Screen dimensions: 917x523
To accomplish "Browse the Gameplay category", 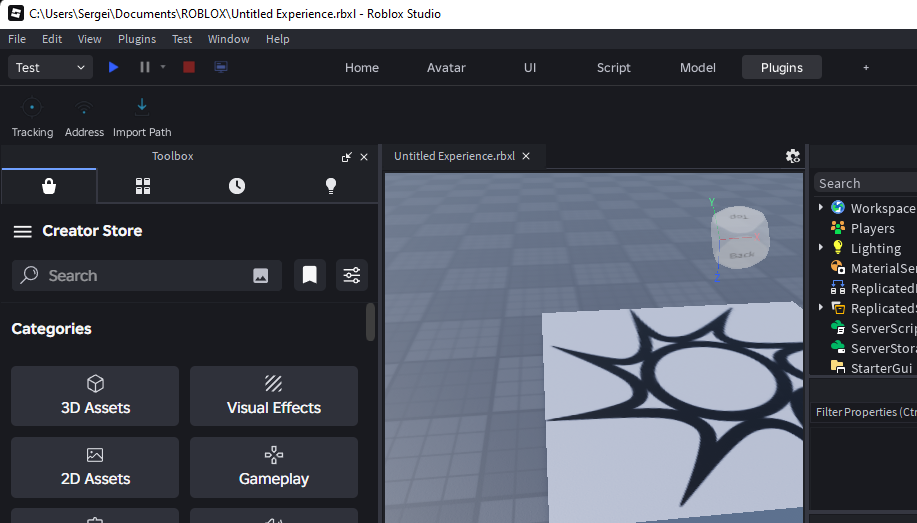I will click(274, 467).
